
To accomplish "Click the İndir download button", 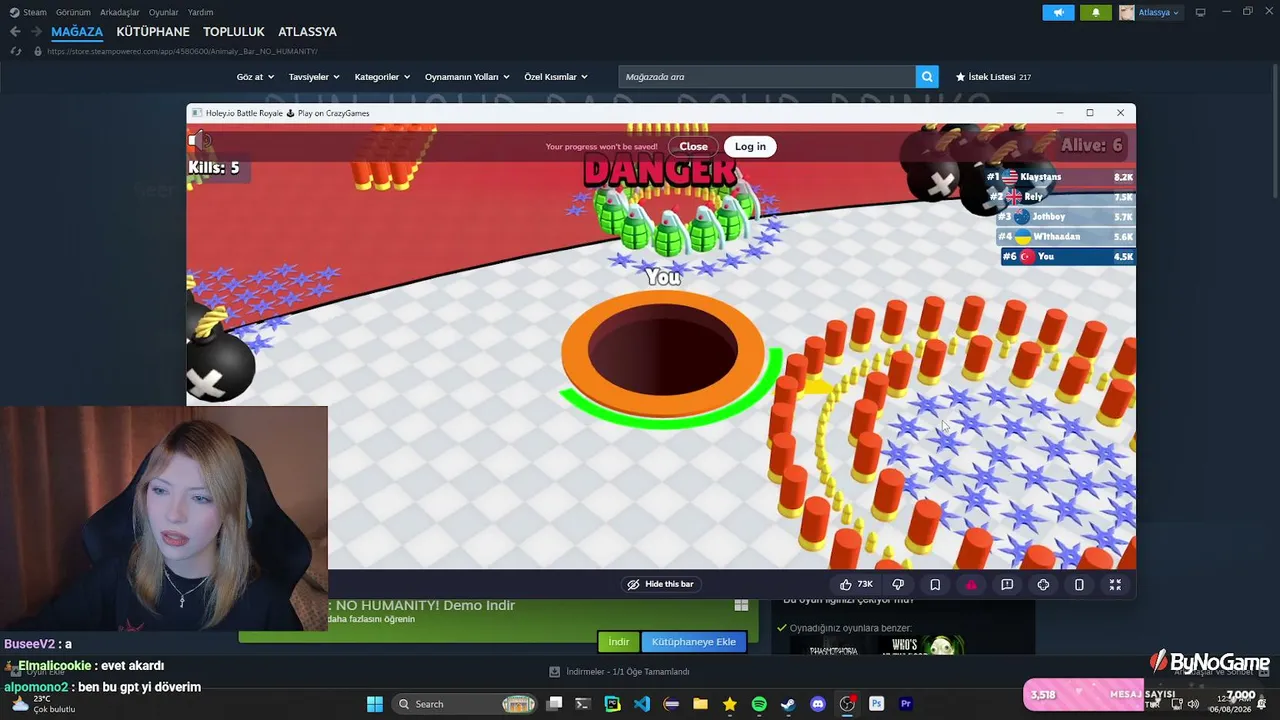I will 619,642.
